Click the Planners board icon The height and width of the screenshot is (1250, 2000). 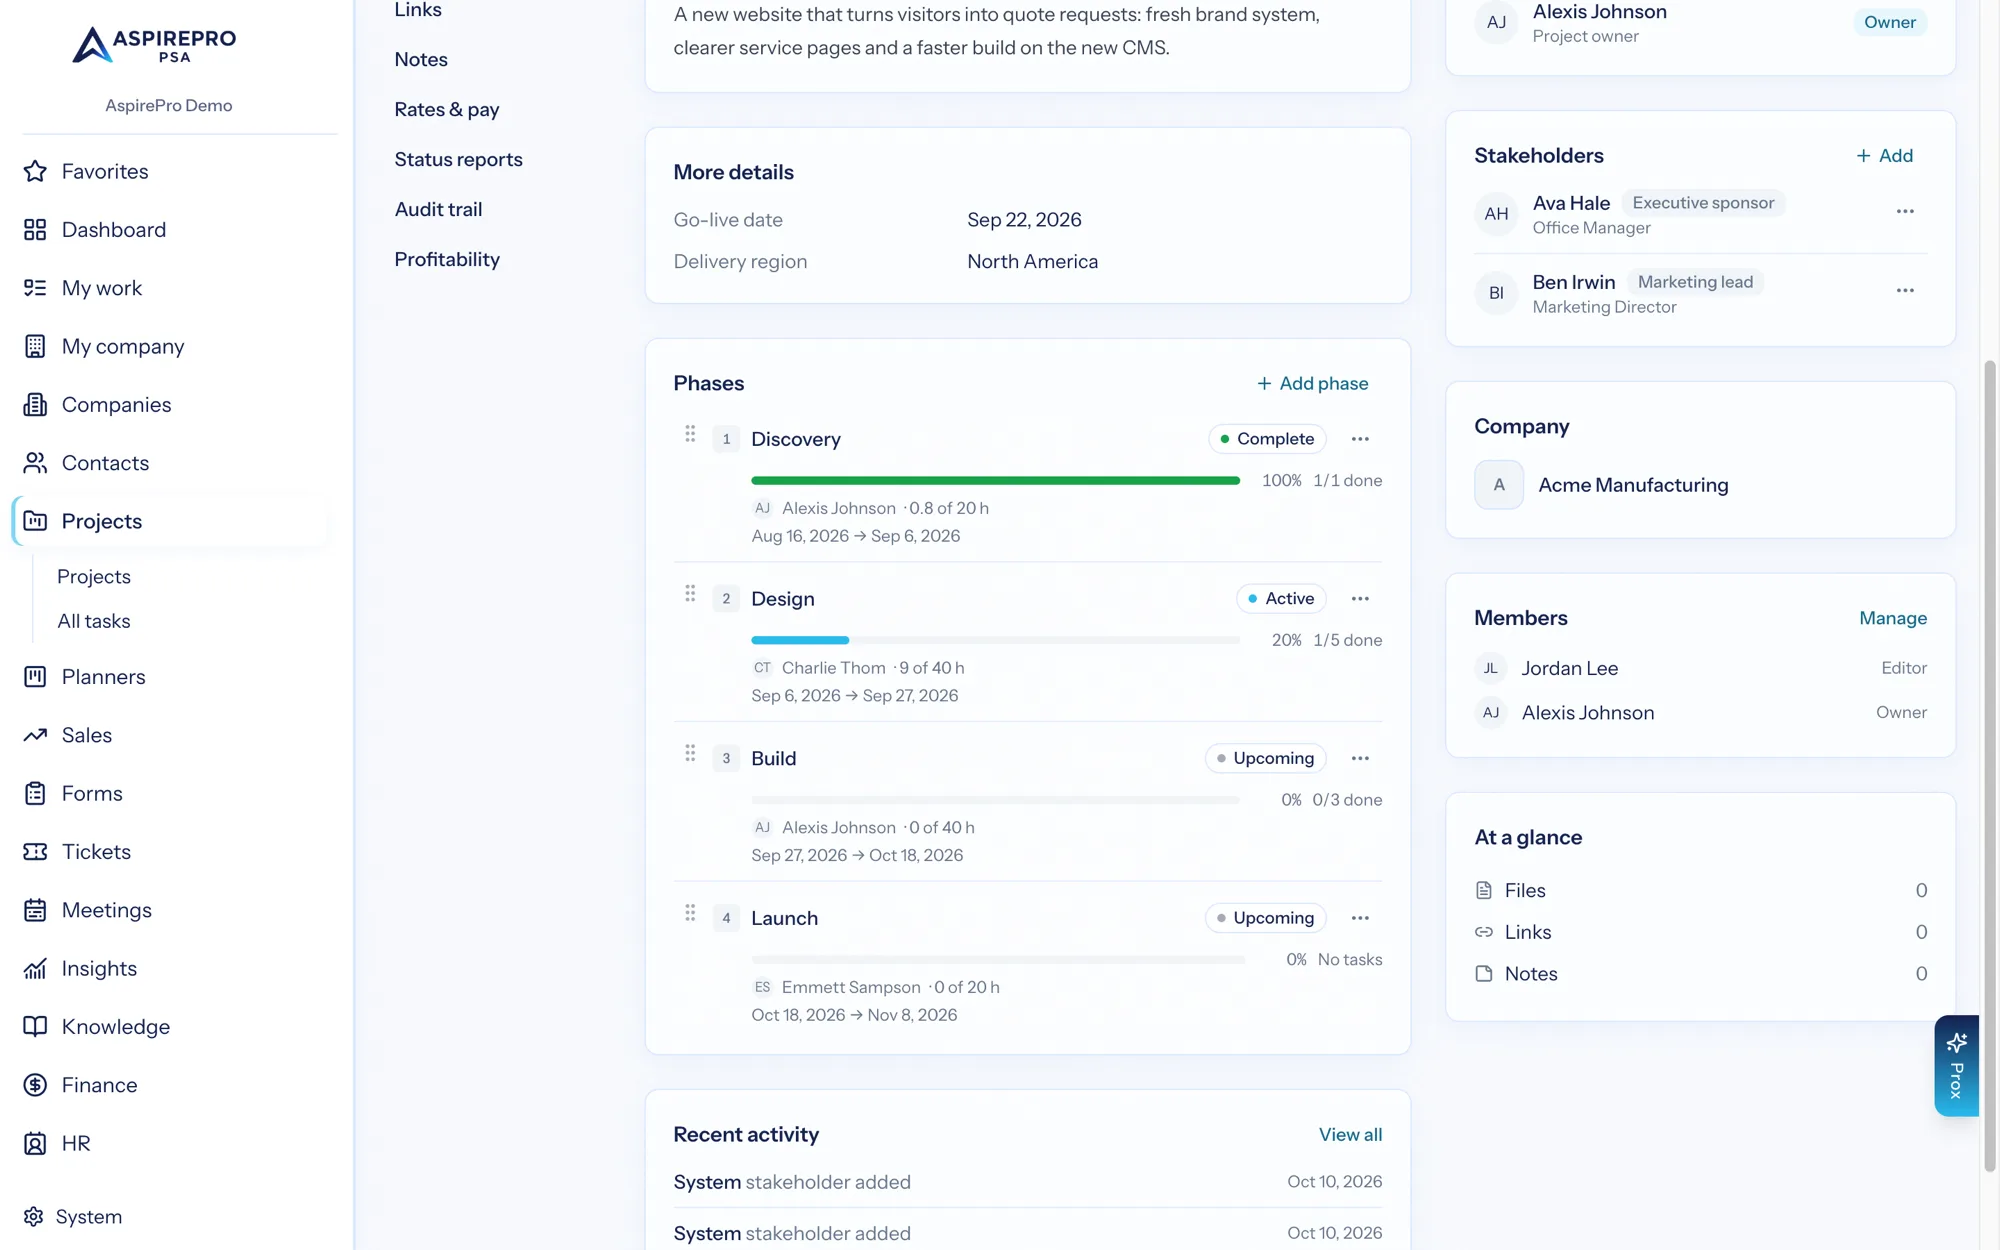point(35,676)
